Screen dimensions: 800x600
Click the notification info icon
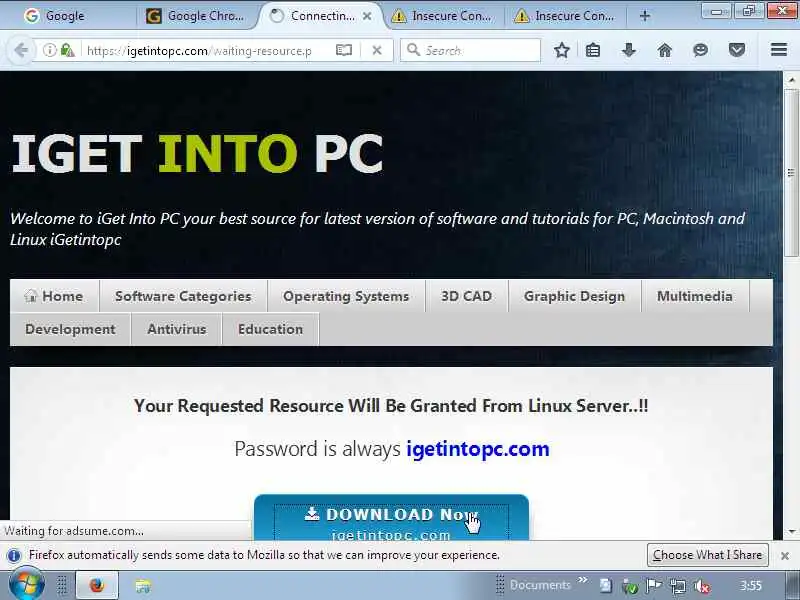(x=14, y=555)
